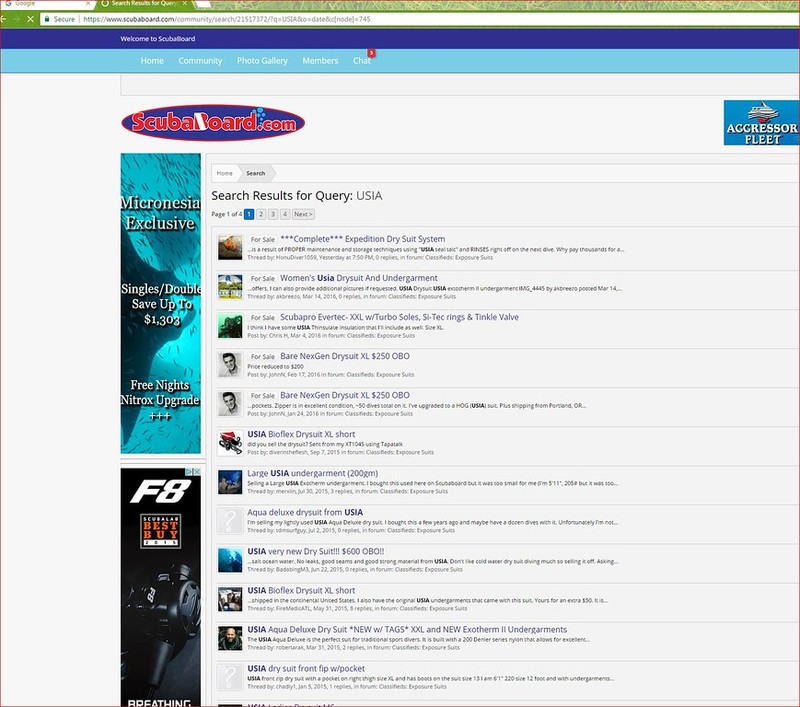
Task: Click For Sale tag on Expedition Dry Suit
Action: (x=263, y=239)
